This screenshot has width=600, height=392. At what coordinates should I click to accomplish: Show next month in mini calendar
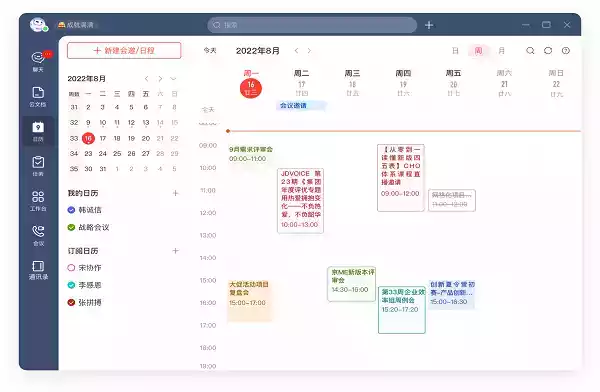160,78
